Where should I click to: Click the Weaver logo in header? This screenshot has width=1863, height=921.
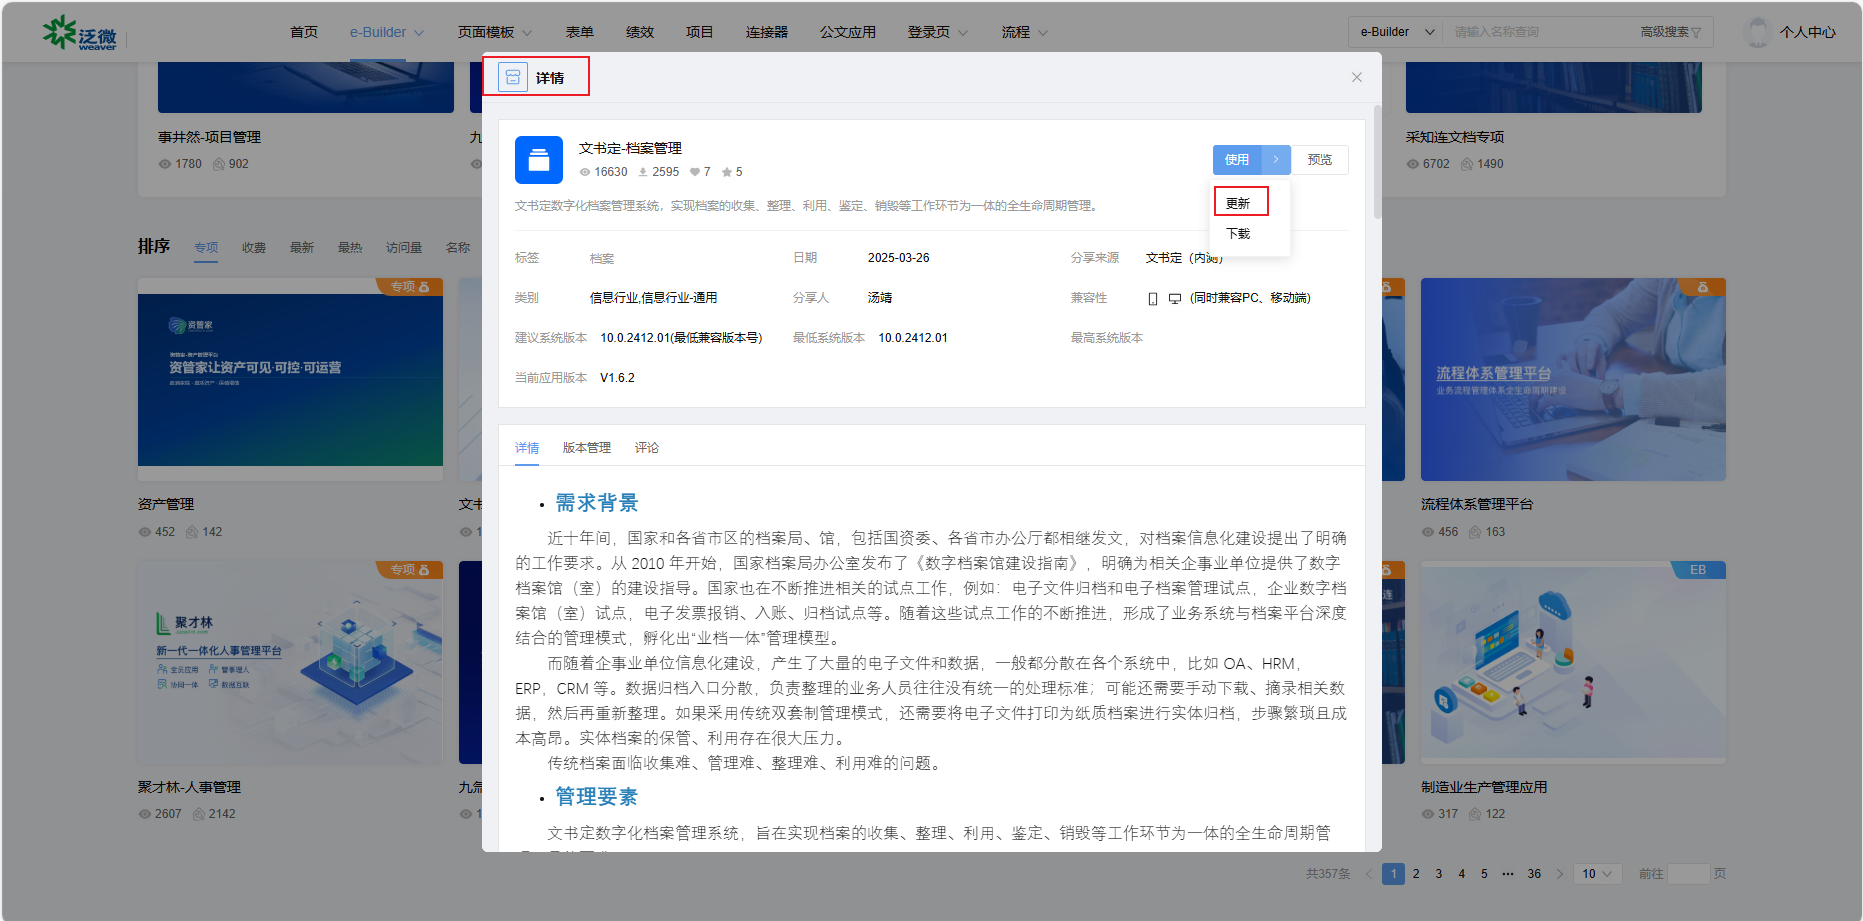tap(80, 32)
